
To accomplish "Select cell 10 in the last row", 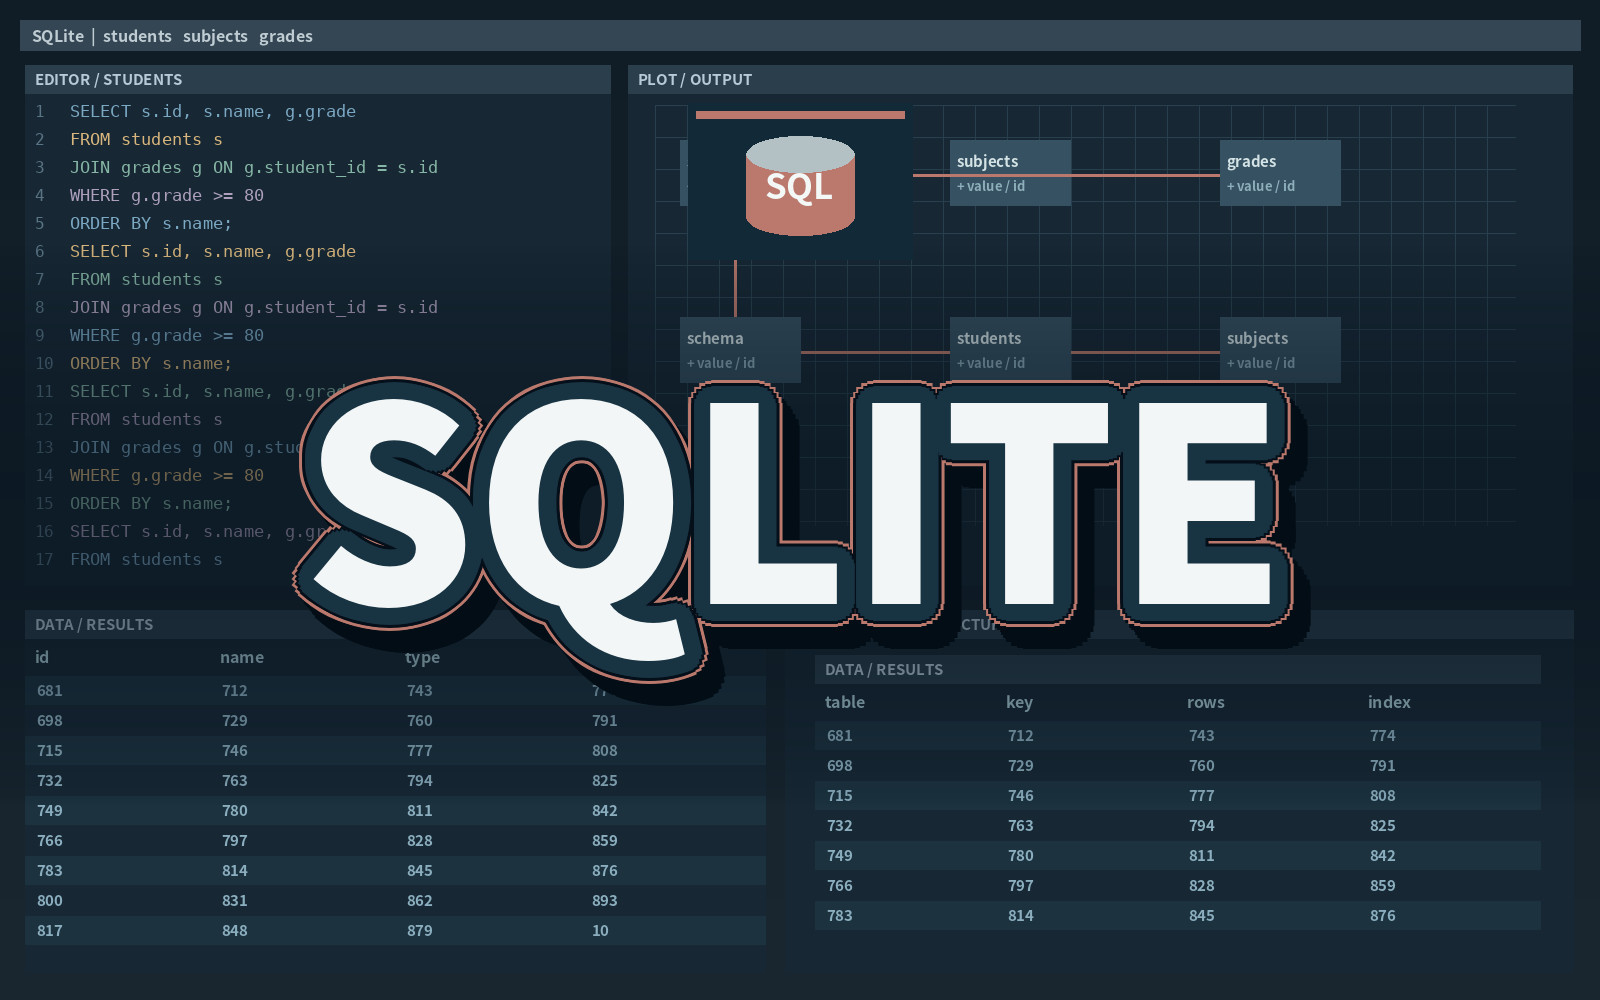I will point(600,930).
